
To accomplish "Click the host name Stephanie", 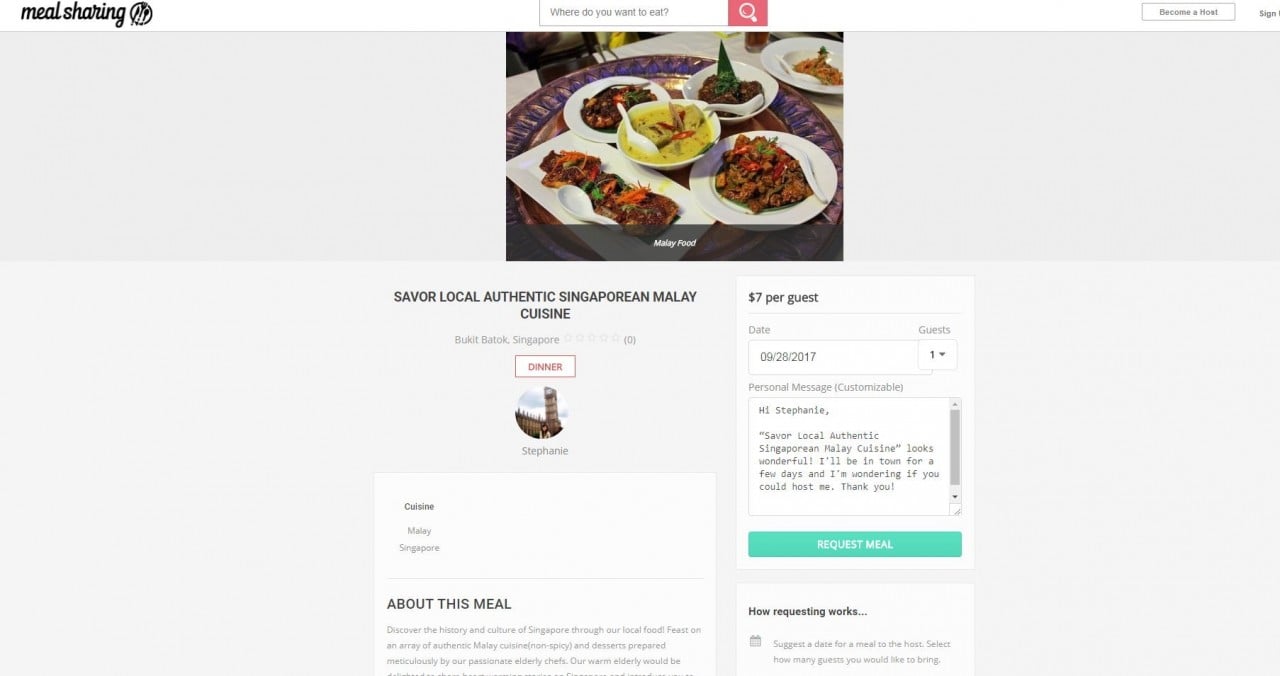I will pyautogui.click(x=545, y=451).
